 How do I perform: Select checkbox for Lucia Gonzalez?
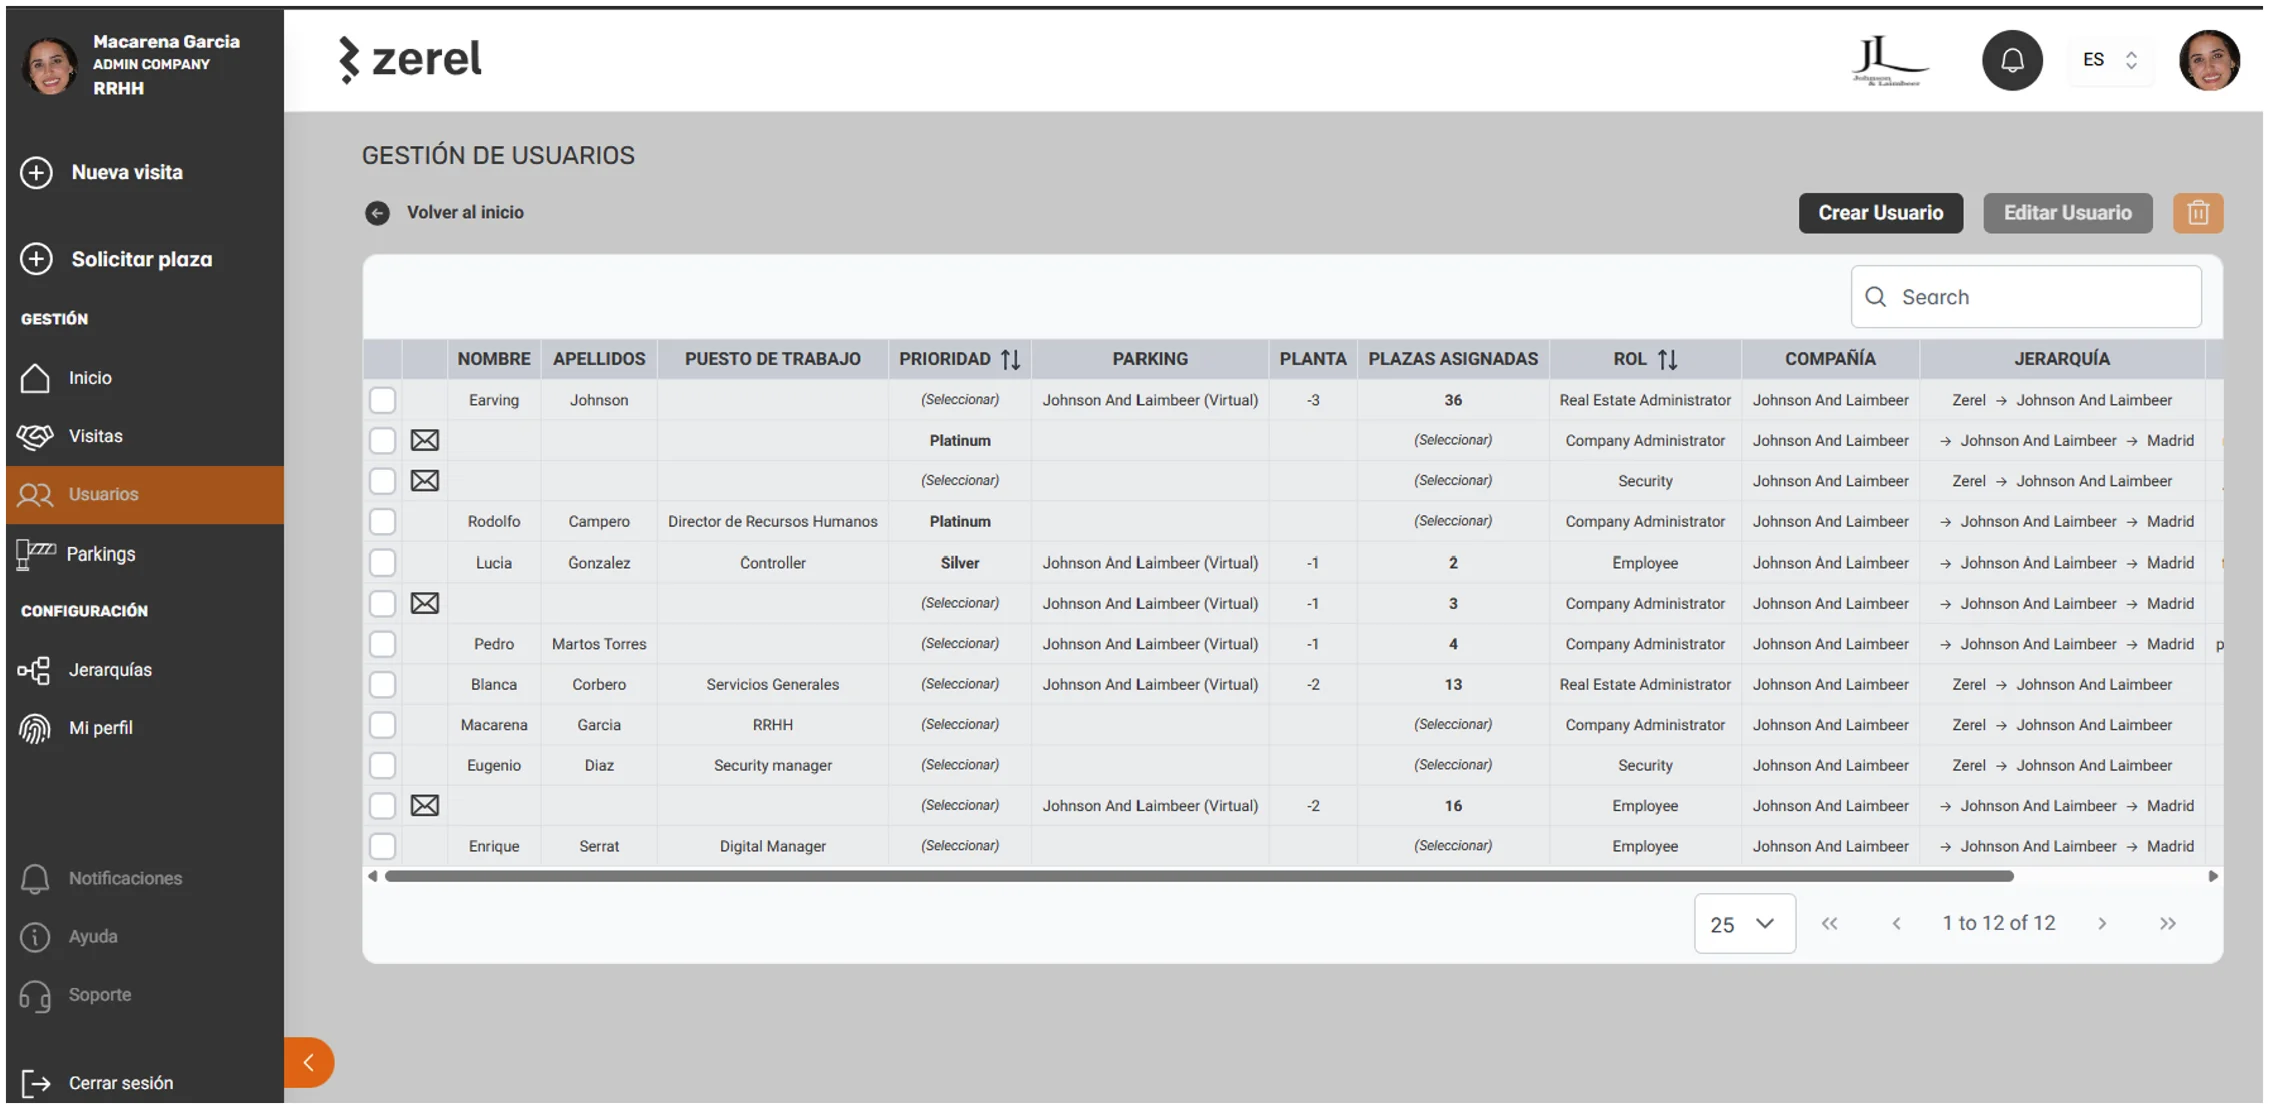382,563
